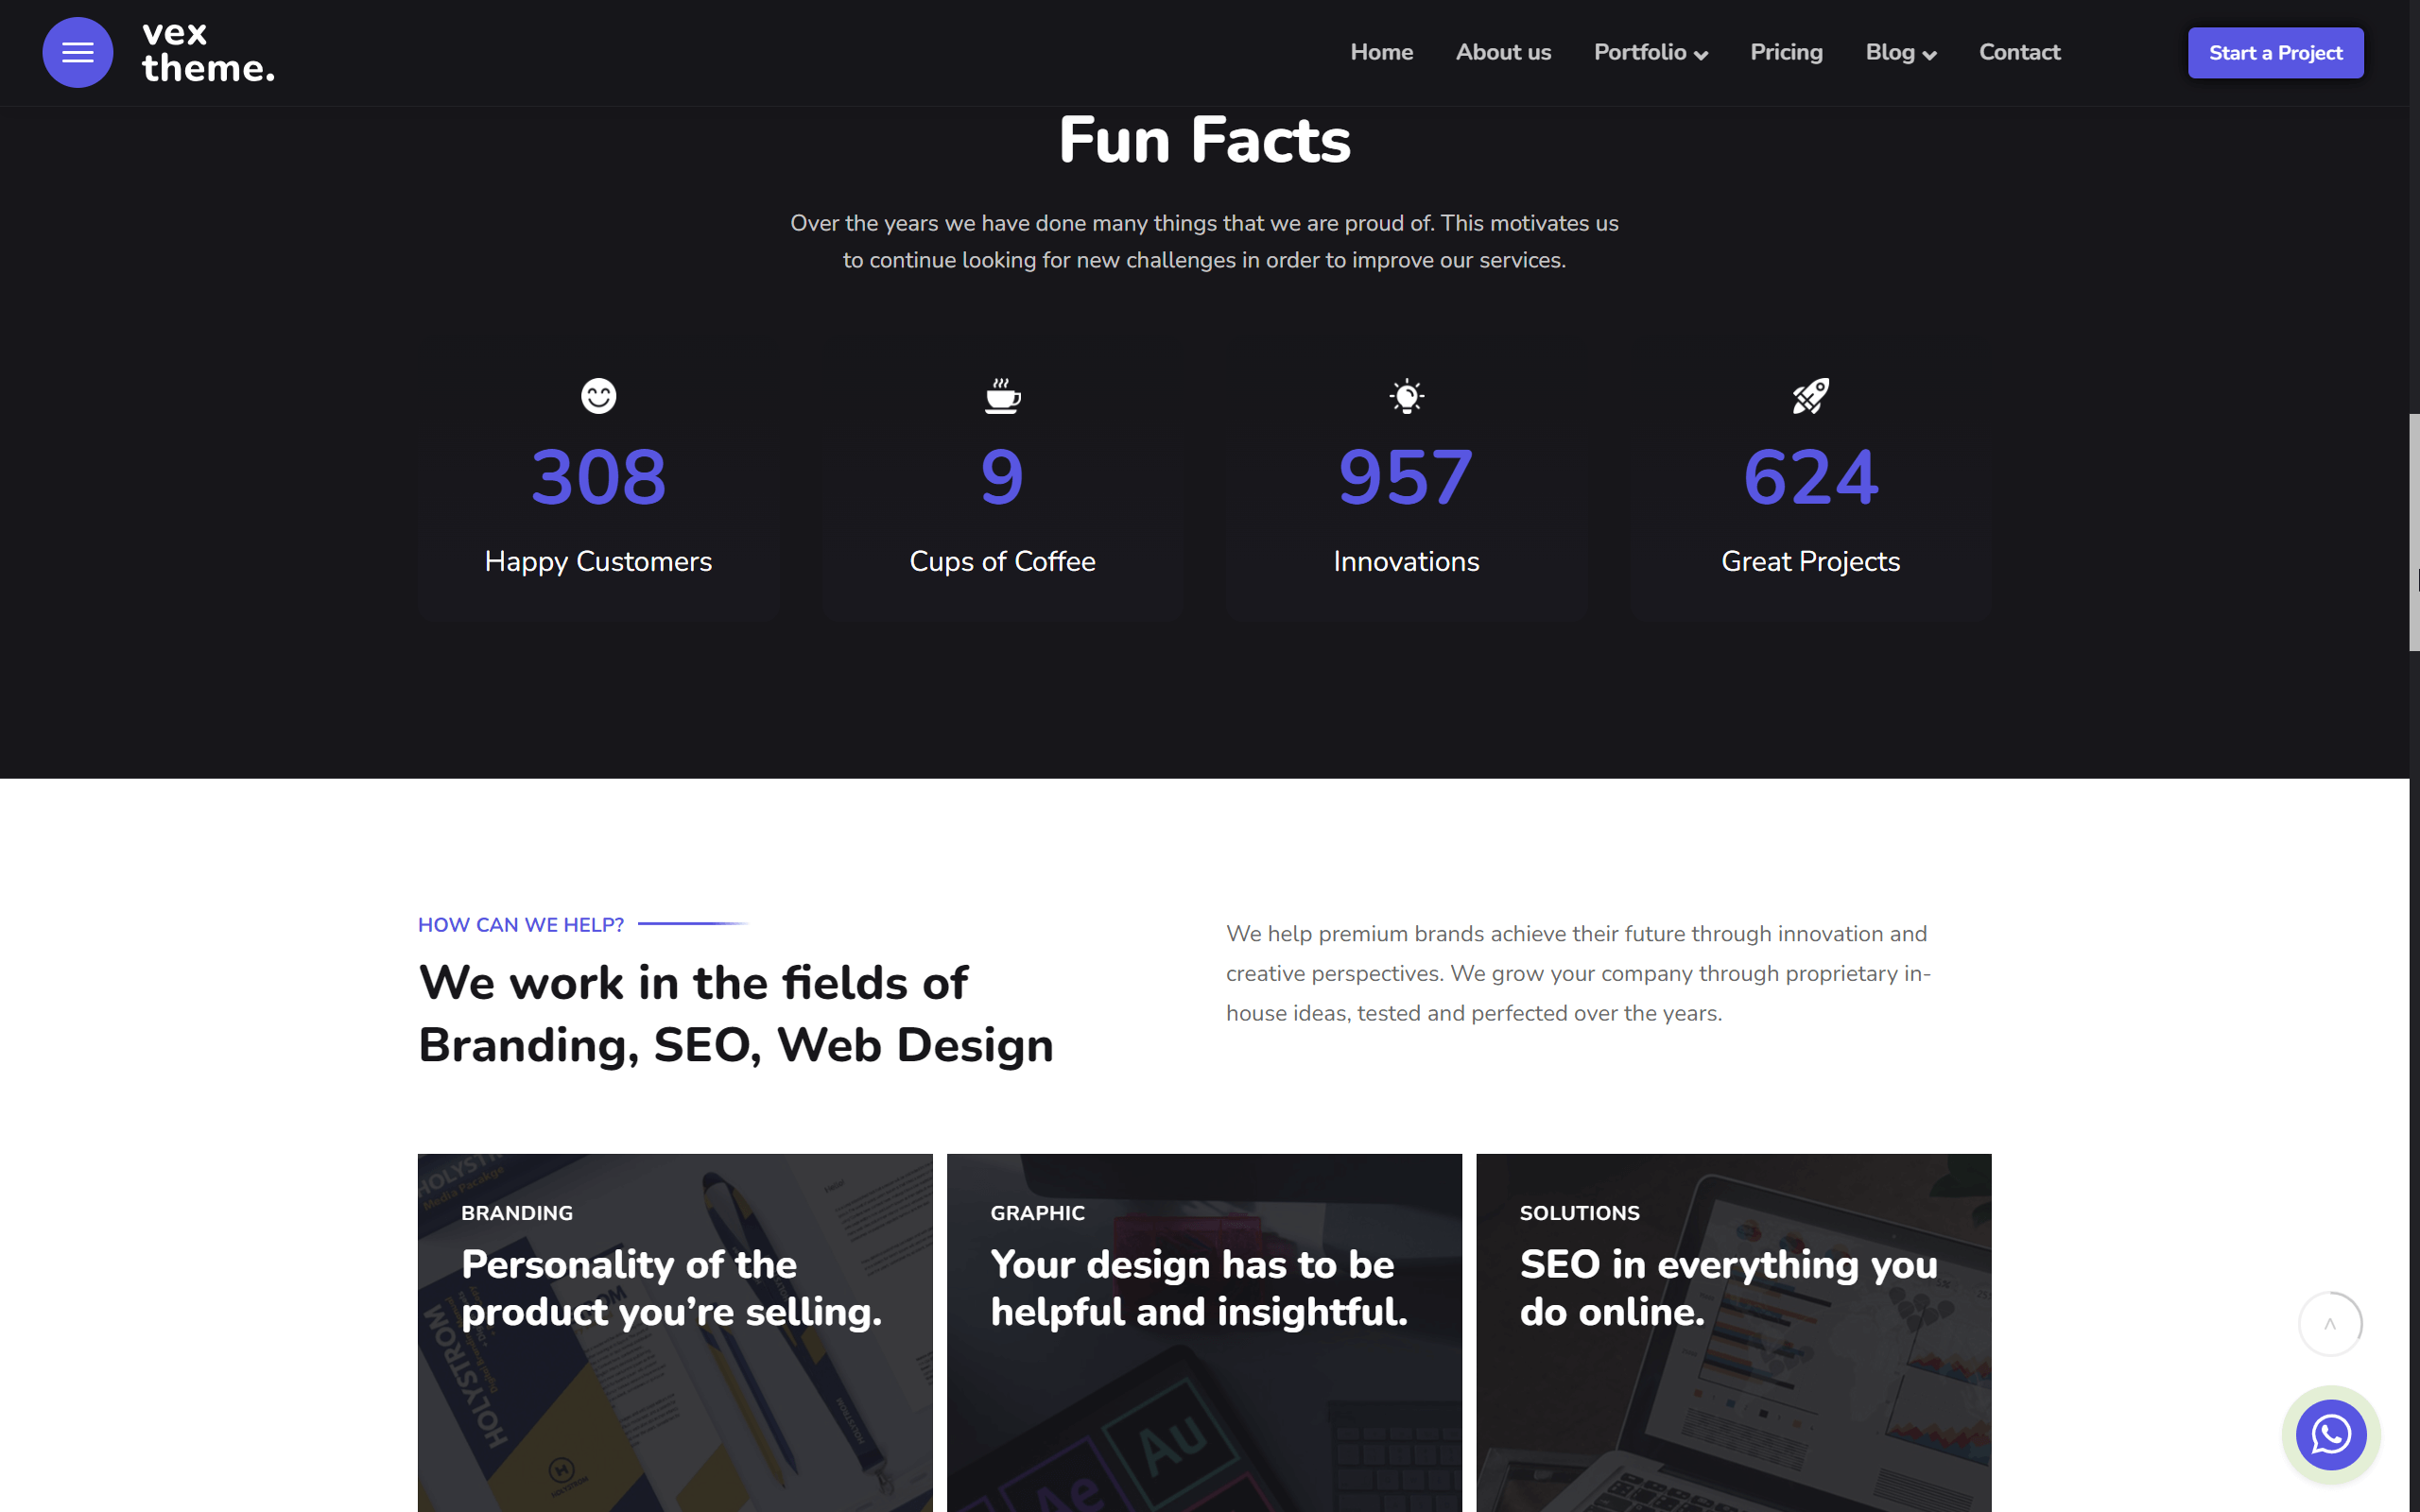Go to the About us page
The height and width of the screenshot is (1512, 2420).
coord(1503,52)
